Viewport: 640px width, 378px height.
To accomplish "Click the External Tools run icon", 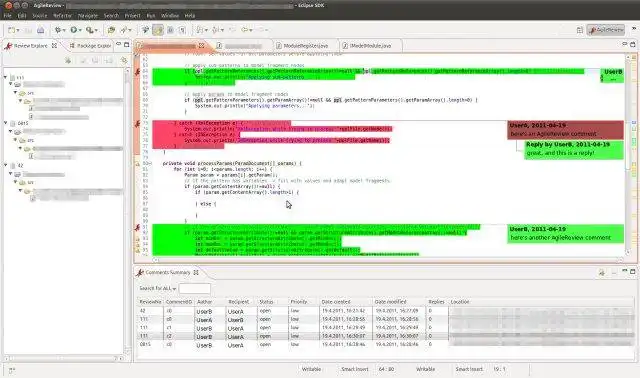I will pos(89,30).
